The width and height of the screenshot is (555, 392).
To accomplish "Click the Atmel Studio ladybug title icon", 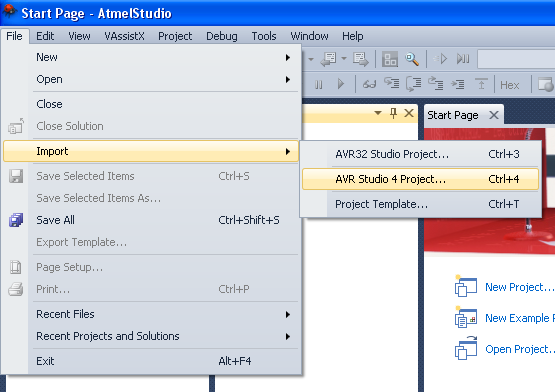I will 9,11.
